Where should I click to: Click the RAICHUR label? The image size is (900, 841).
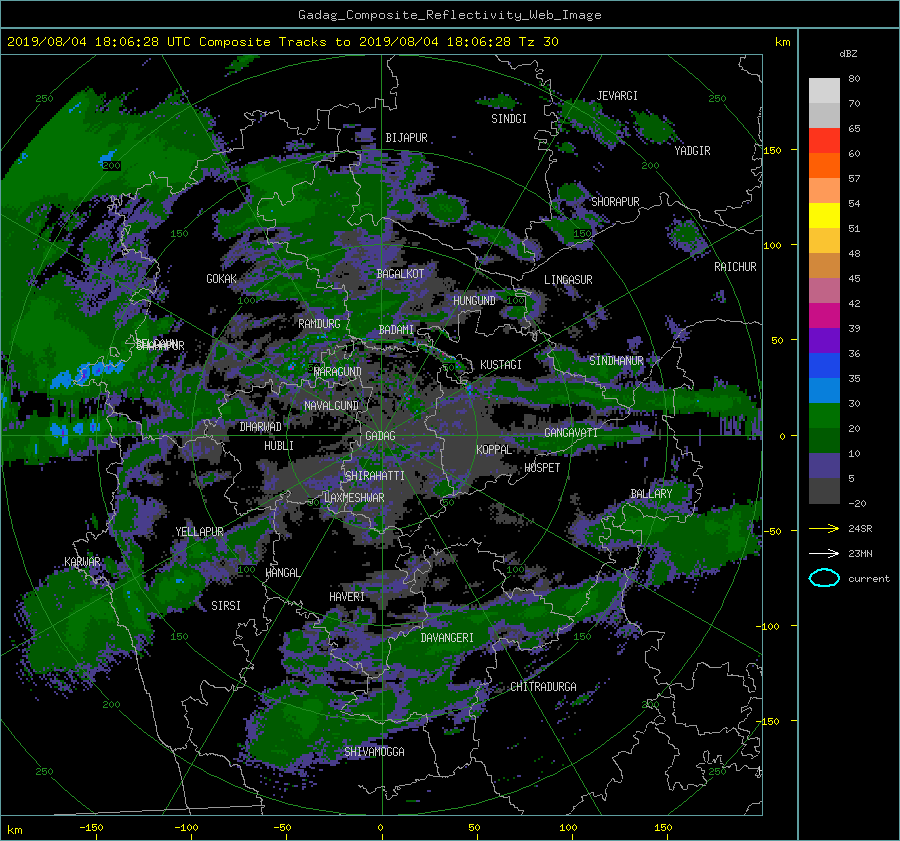pos(735,267)
